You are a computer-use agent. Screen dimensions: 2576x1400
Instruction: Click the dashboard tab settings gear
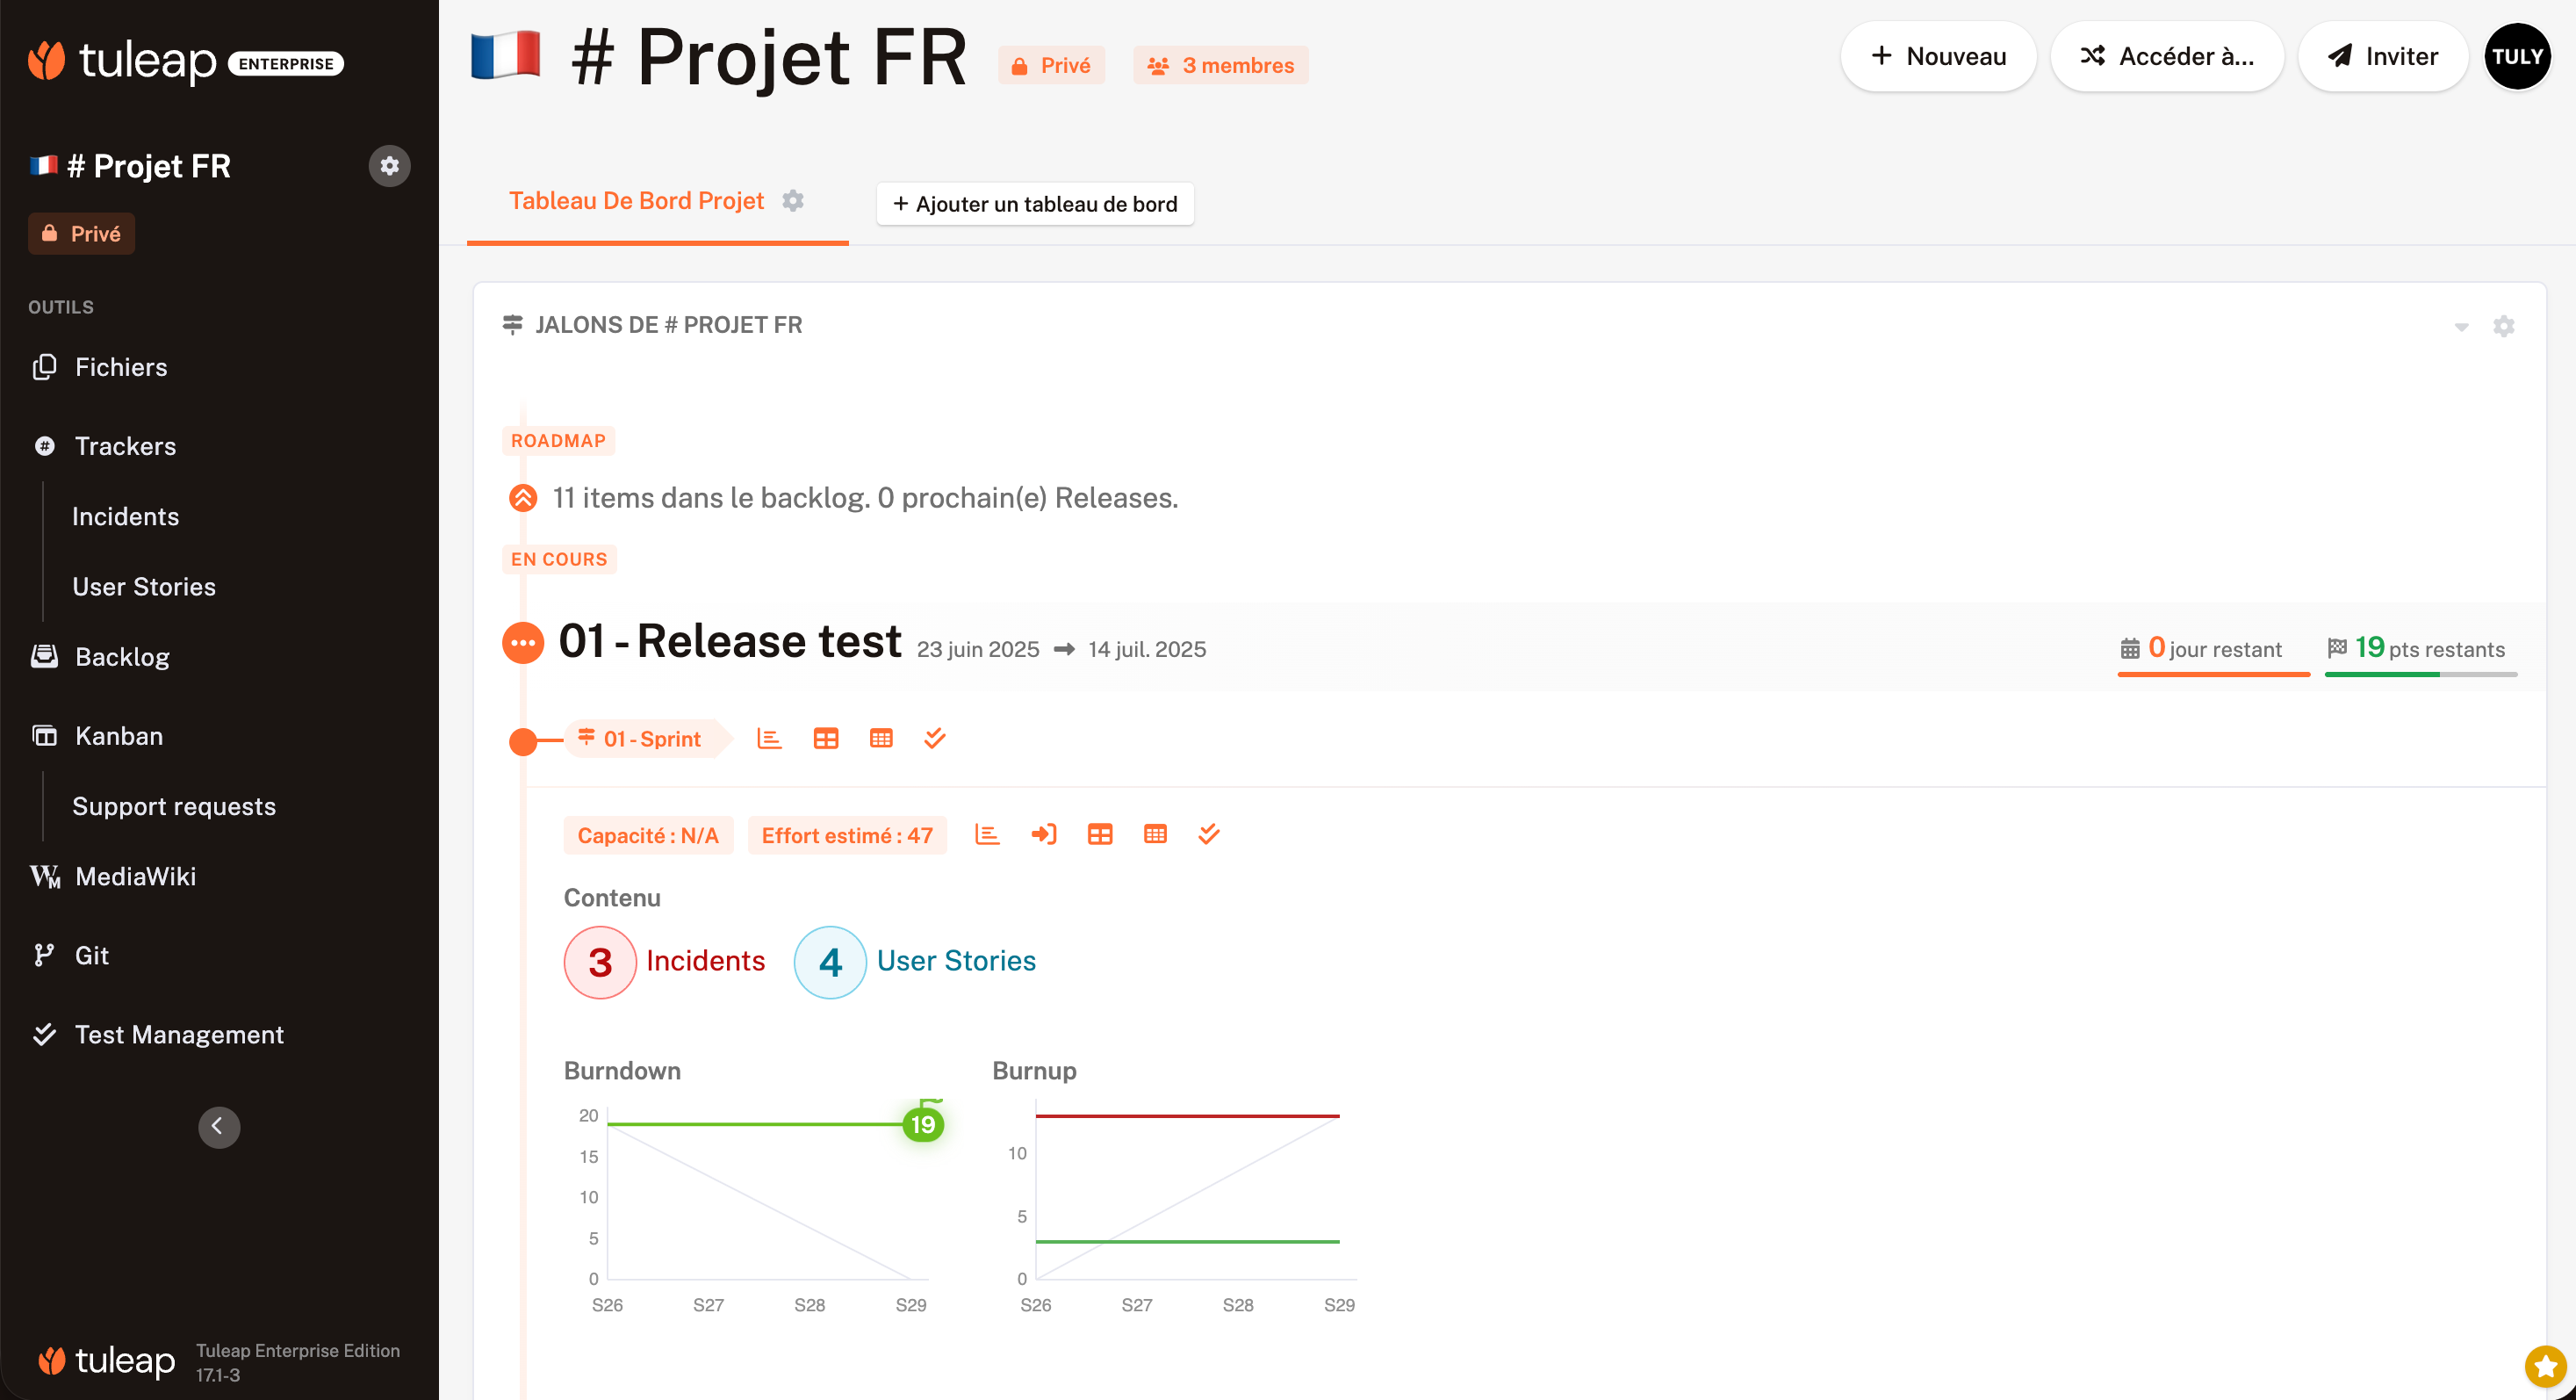pos(793,201)
